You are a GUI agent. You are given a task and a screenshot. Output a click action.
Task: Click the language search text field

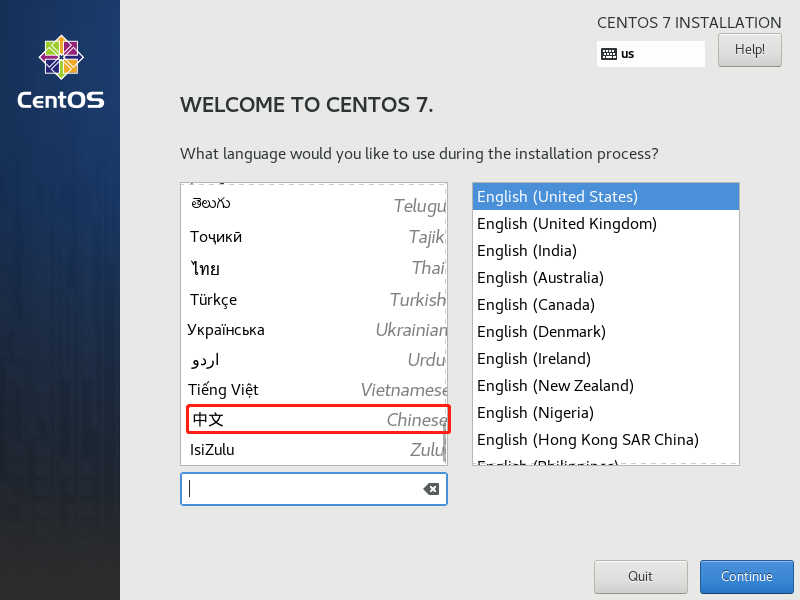point(300,489)
